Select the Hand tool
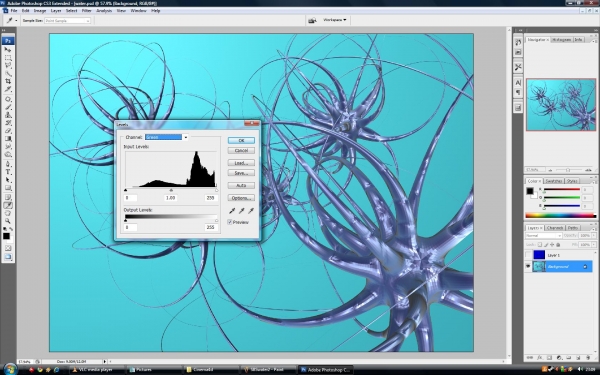The width and height of the screenshot is (600, 375). click(x=8, y=213)
